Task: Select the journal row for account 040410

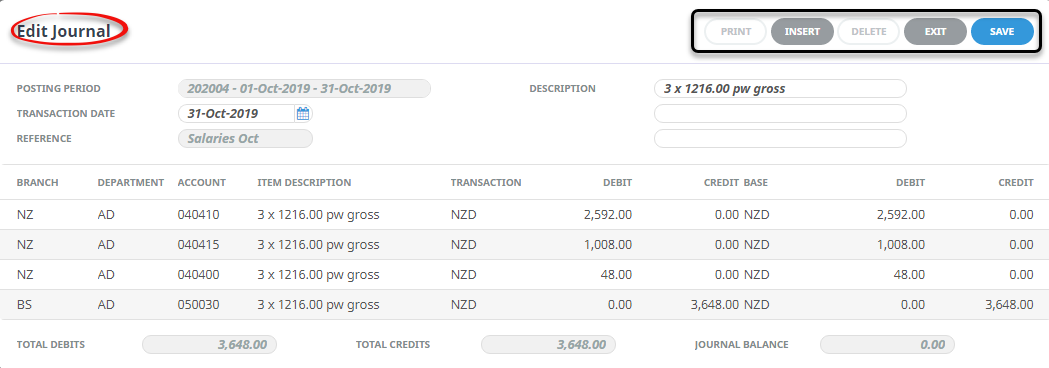Action: [x=524, y=215]
